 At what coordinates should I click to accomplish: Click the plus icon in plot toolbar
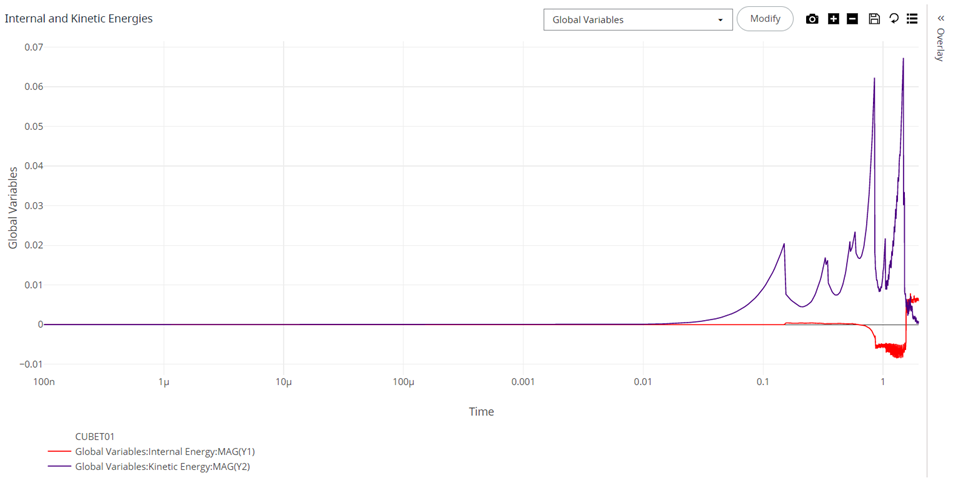[833, 19]
